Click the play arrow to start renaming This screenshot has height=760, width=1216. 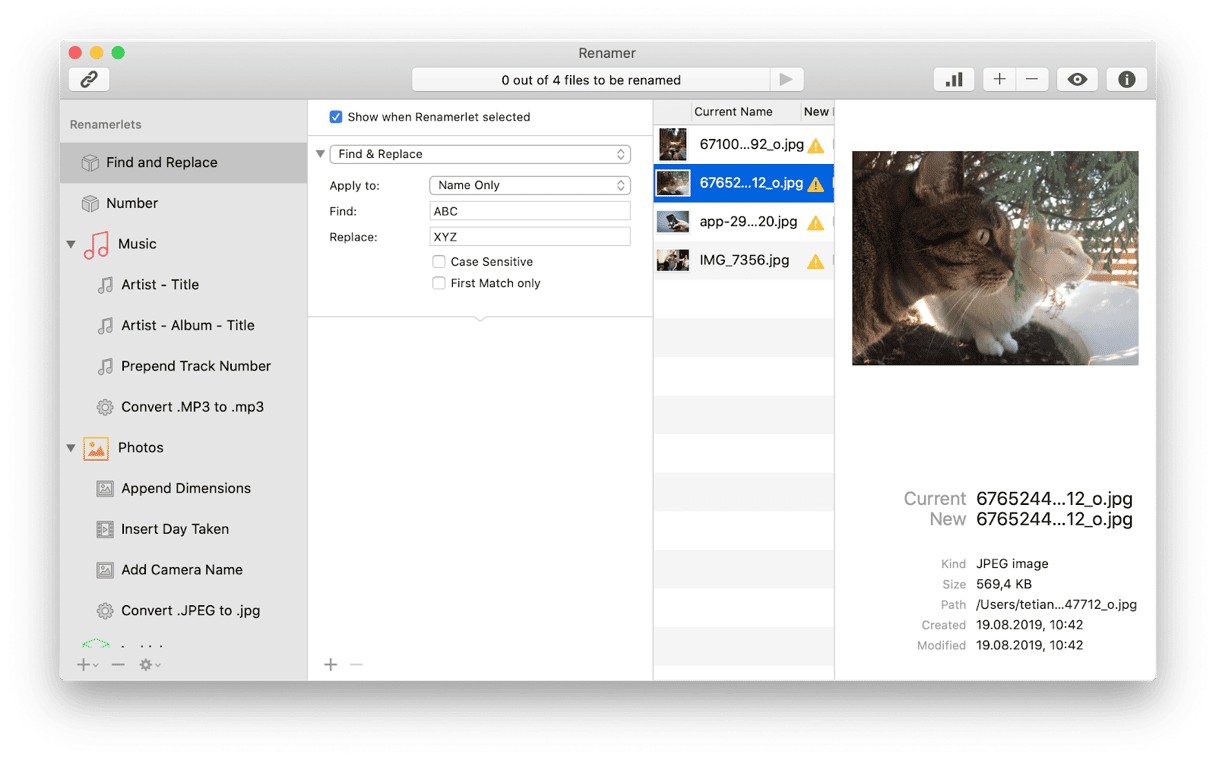pos(786,80)
